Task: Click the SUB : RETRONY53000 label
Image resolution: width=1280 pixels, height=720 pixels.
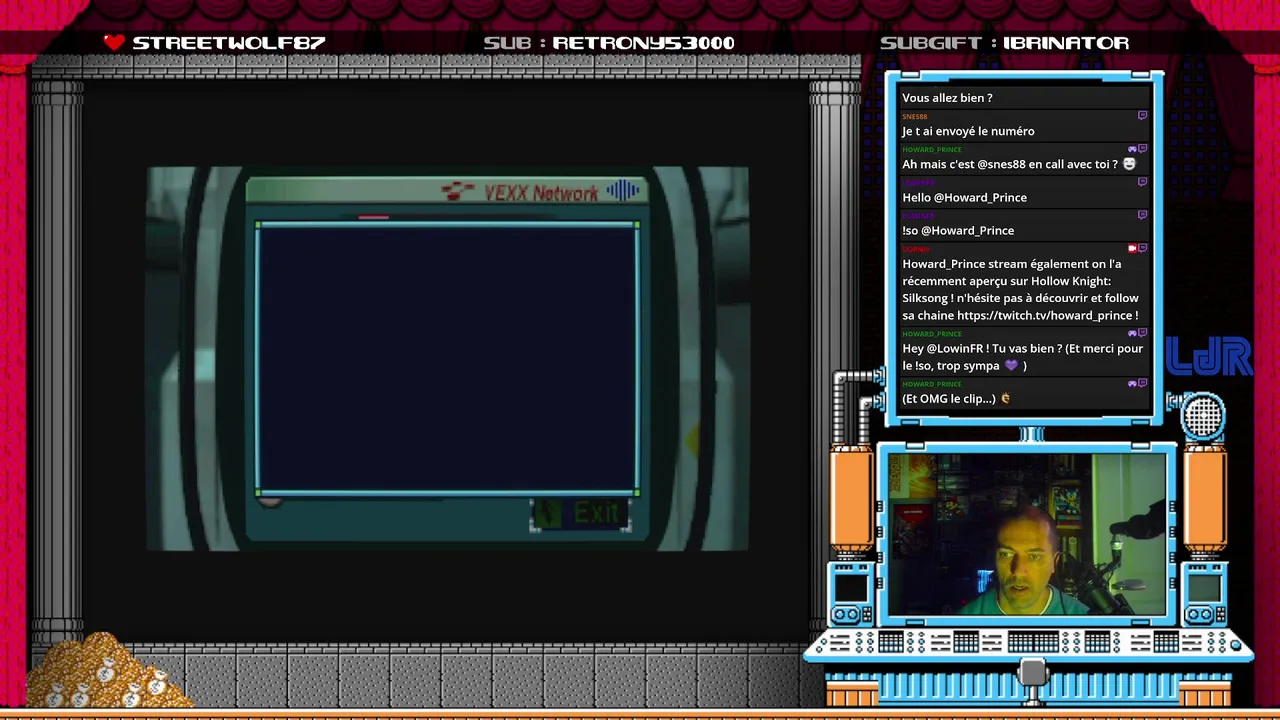Action: tap(609, 43)
